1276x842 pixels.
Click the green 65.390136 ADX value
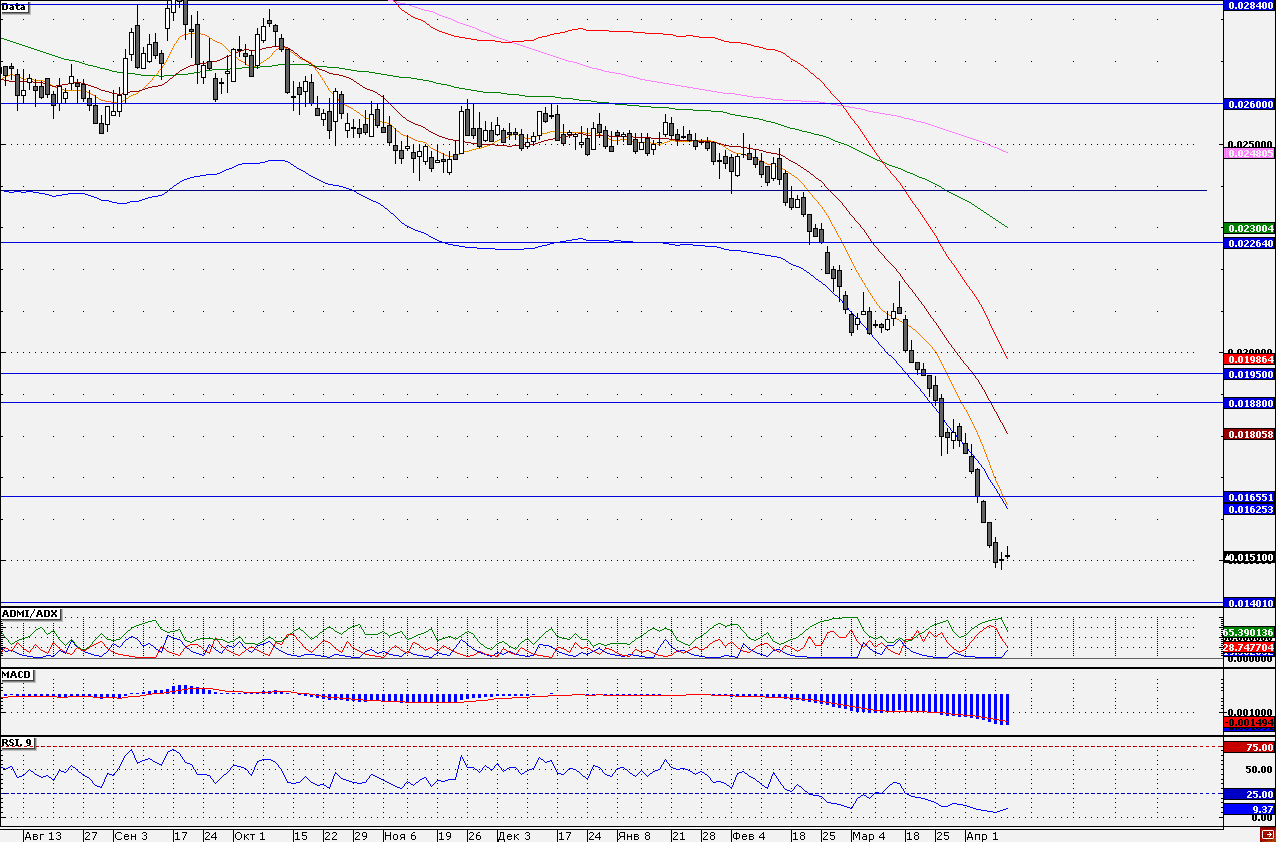tap(1249, 632)
